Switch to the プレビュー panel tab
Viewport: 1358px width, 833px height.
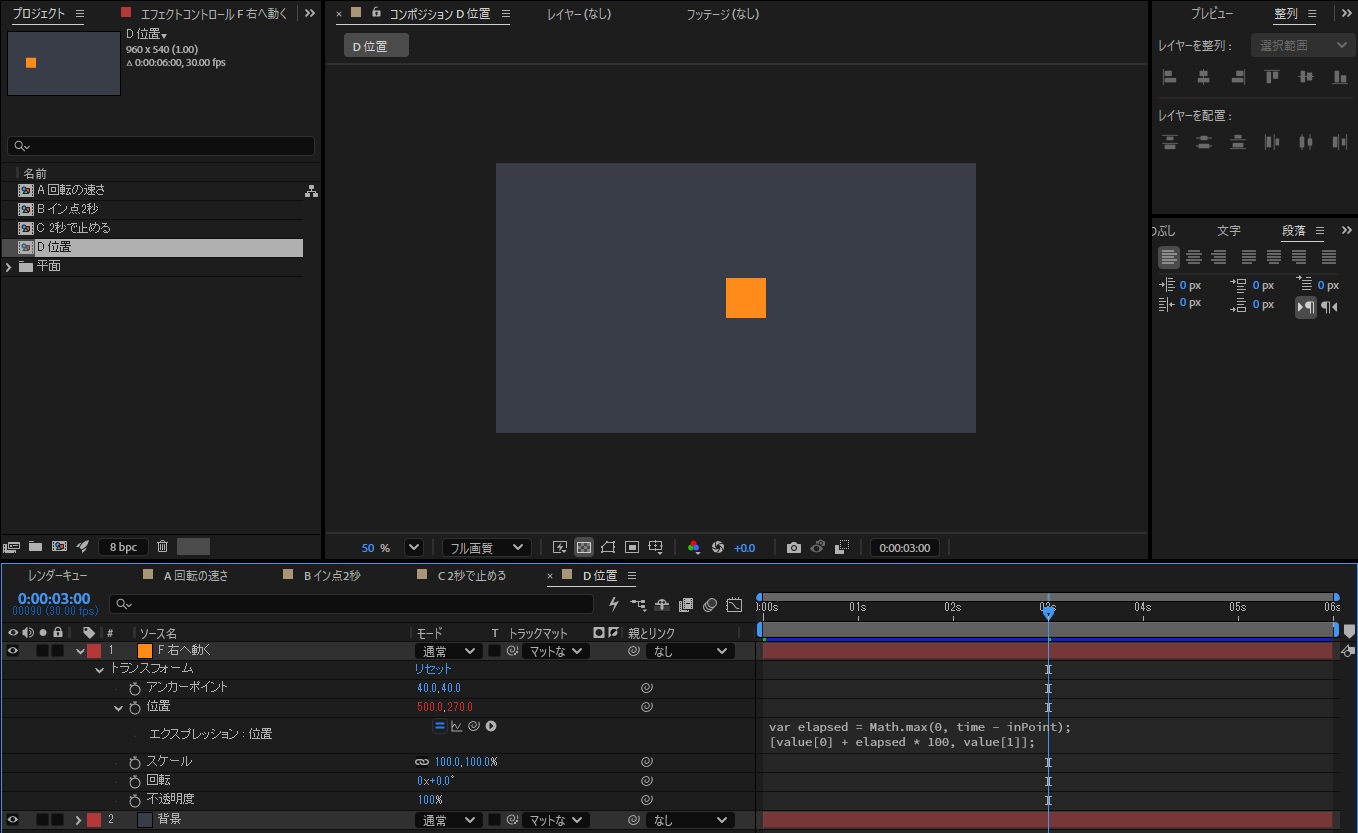click(1211, 14)
